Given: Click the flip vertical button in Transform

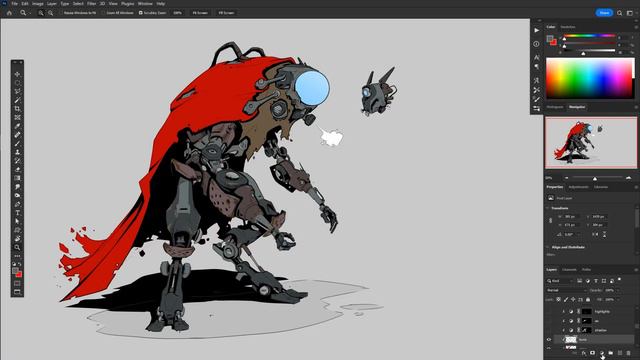Looking at the screenshot, I should [604, 235].
